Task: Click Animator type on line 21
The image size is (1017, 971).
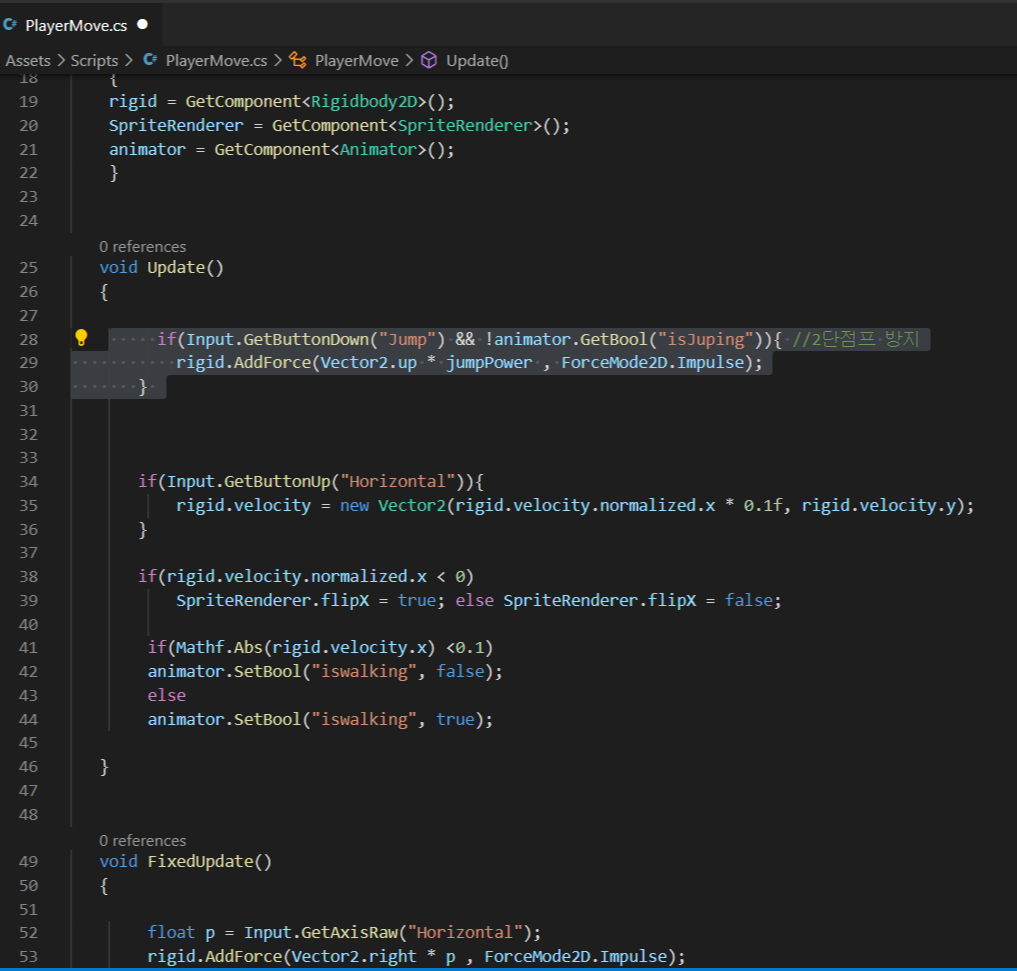Action: (378, 150)
